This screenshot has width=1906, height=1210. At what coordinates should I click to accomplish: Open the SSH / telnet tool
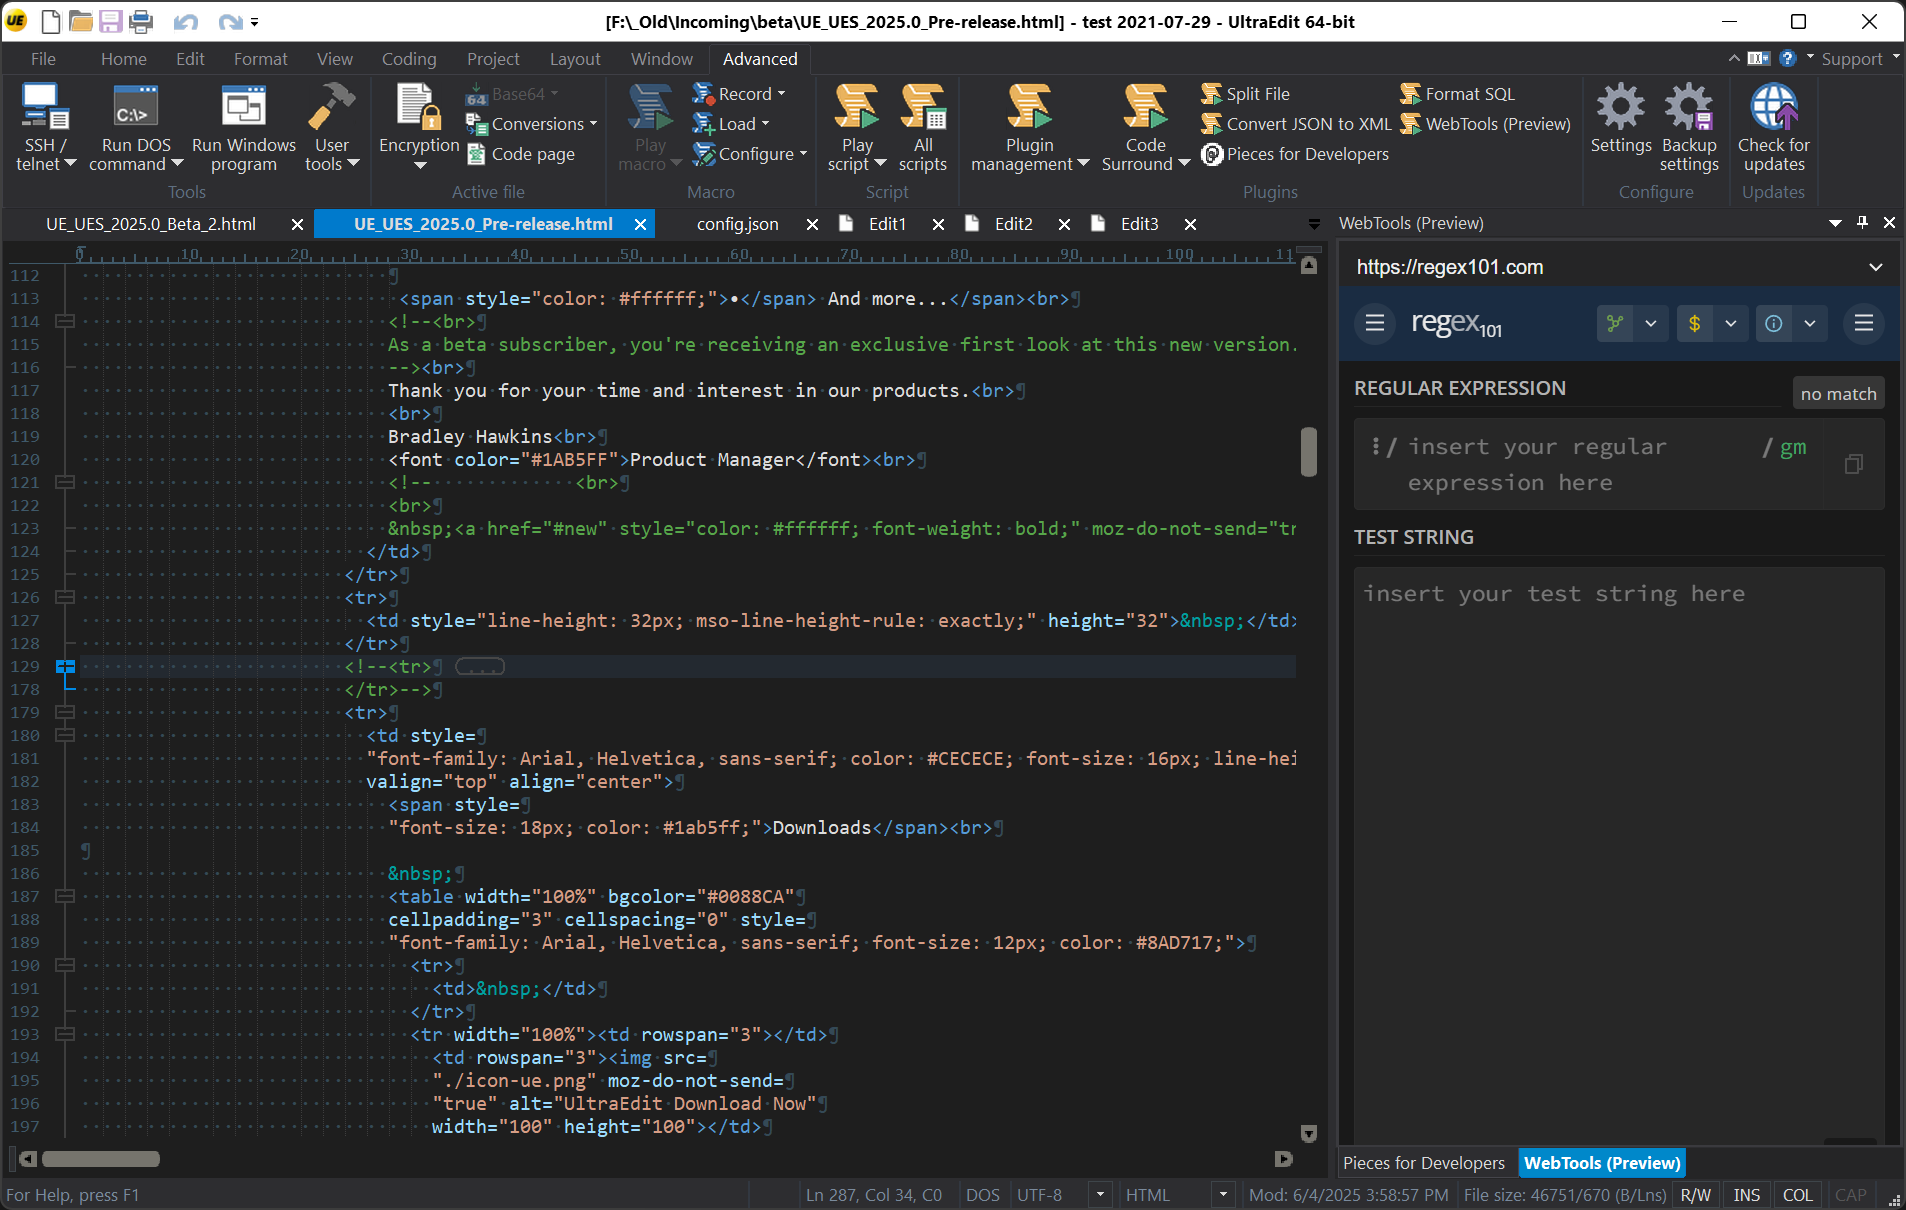[x=45, y=128]
